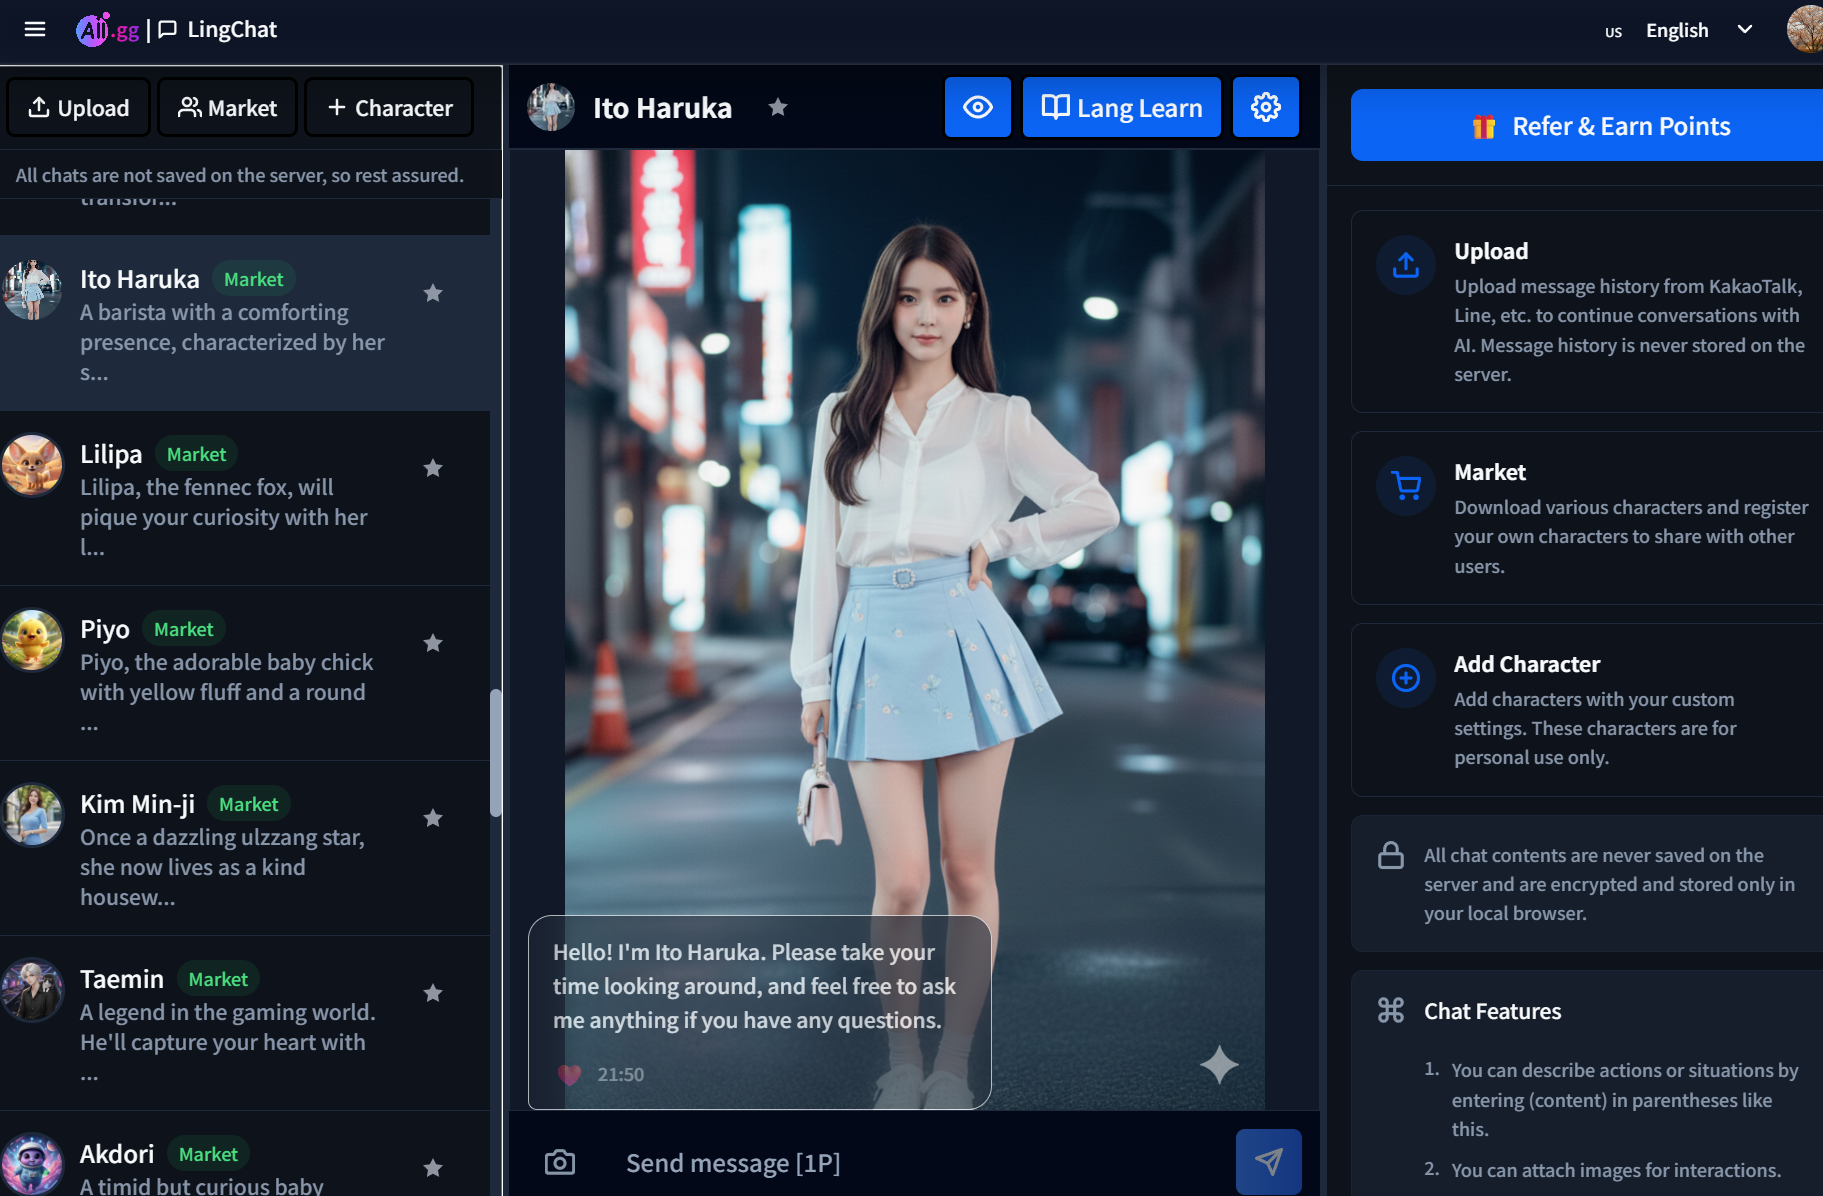The image size is (1823, 1196).
Task: Click Kim Min-ji avatar
Action: [x=32, y=815]
